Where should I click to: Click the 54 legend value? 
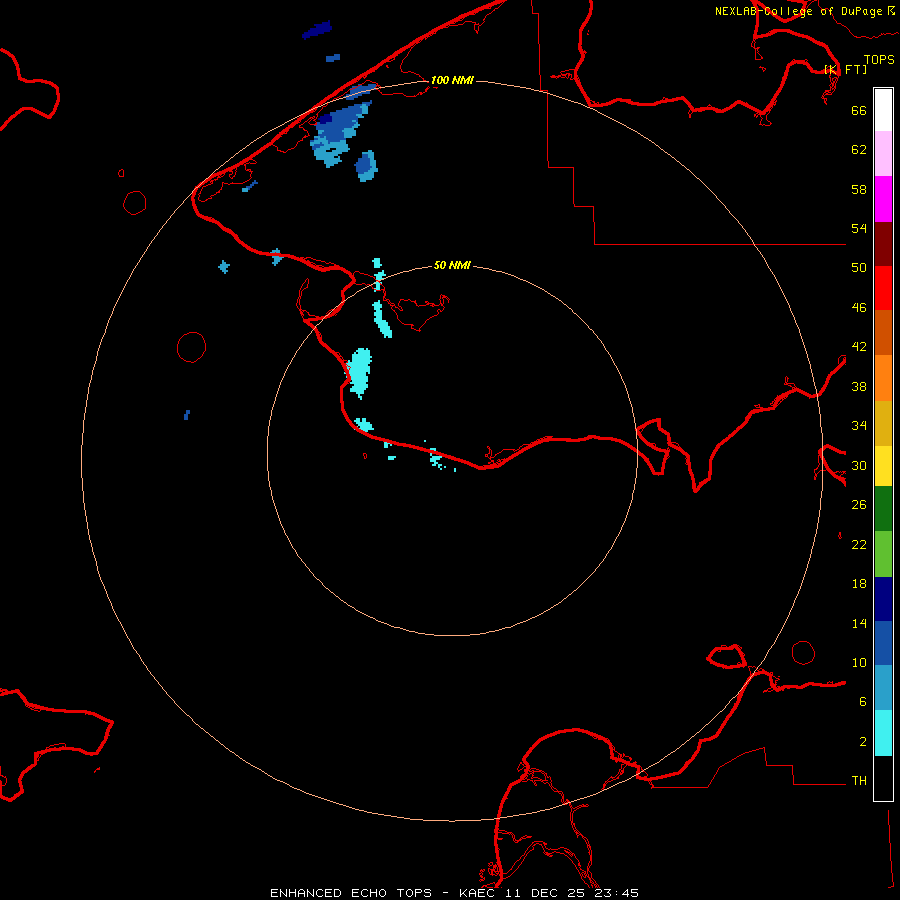click(x=859, y=228)
